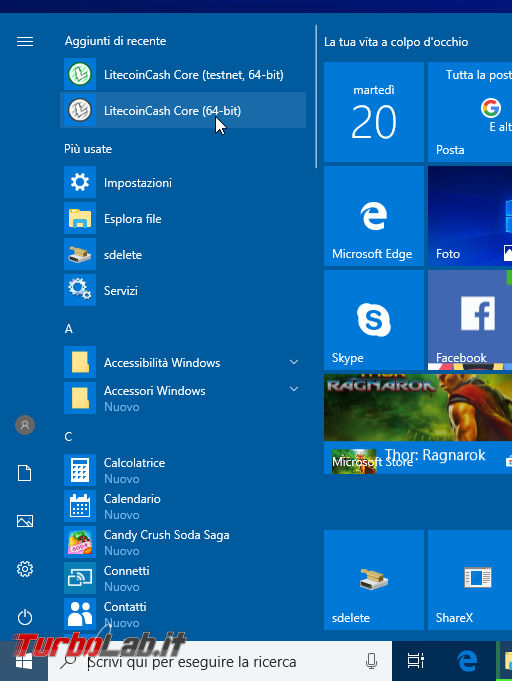
Task: Click the 'Calcolatrice' app name
Action: [x=134, y=463]
